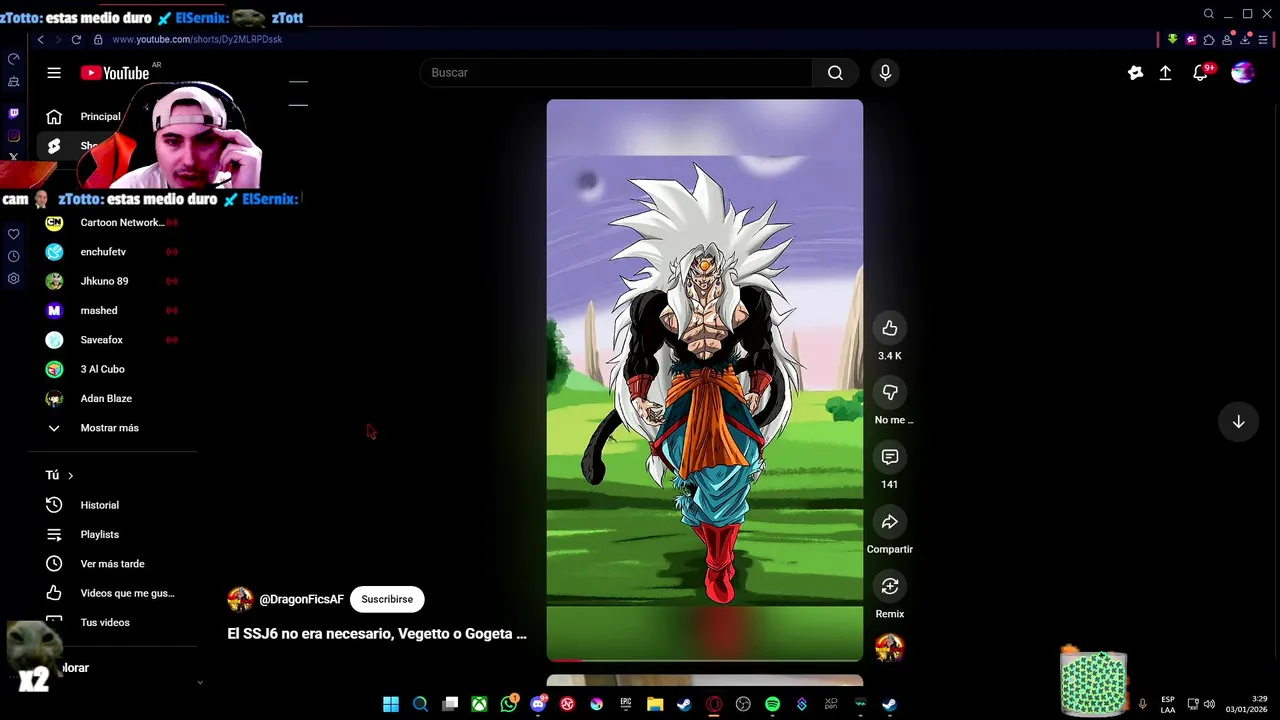Click the star badge icon in YouTube's header
The height and width of the screenshot is (720, 1280).
click(x=1135, y=73)
